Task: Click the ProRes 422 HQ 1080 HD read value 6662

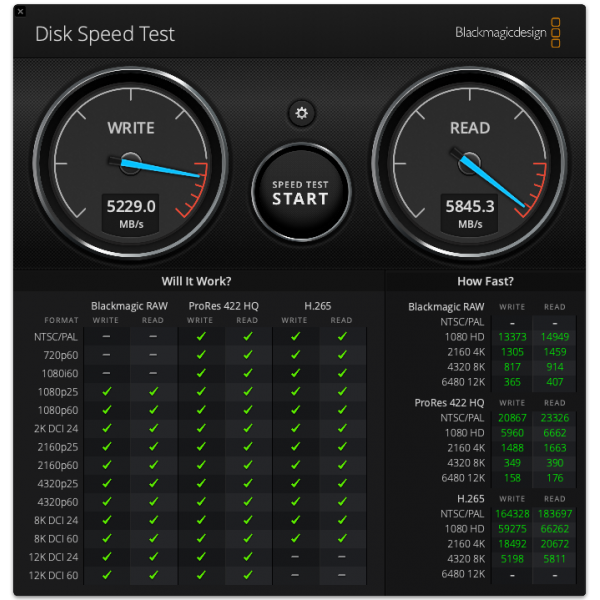Action: [554, 434]
